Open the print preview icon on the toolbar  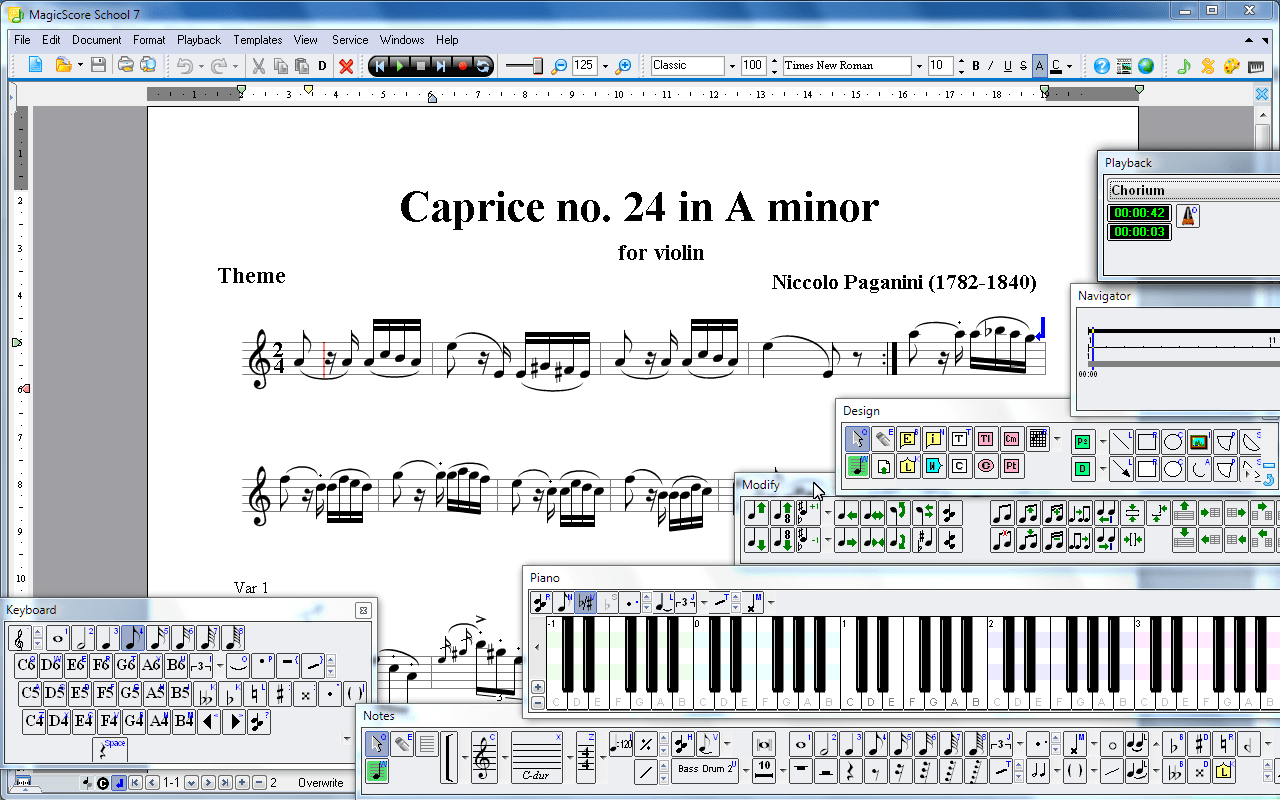coord(146,65)
